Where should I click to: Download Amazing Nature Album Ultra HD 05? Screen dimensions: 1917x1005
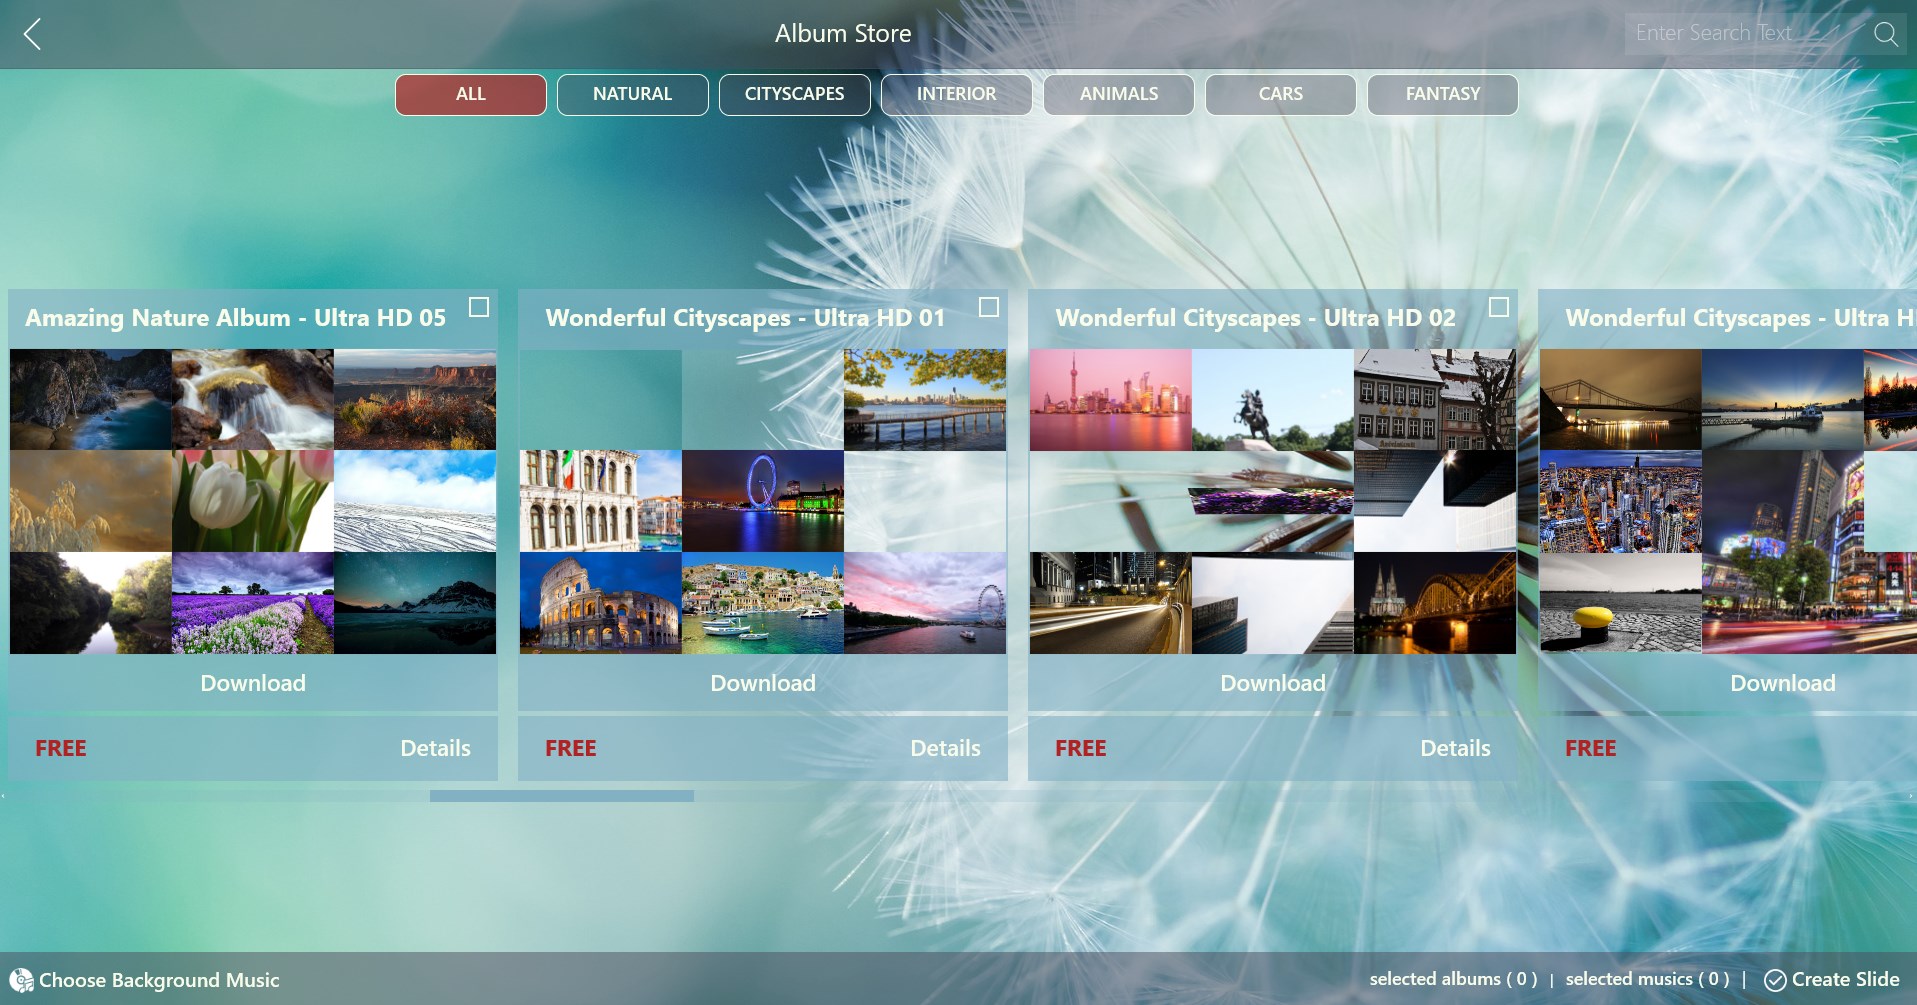(x=253, y=683)
